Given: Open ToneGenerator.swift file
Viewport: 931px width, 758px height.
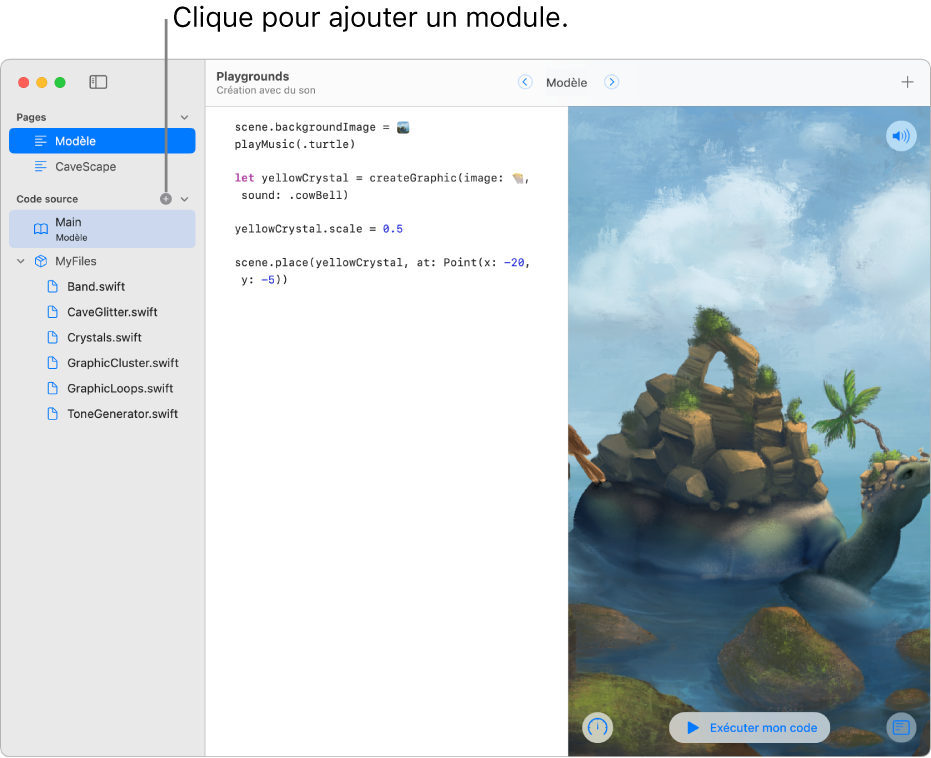Looking at the screenshot, I should point(122,414).
